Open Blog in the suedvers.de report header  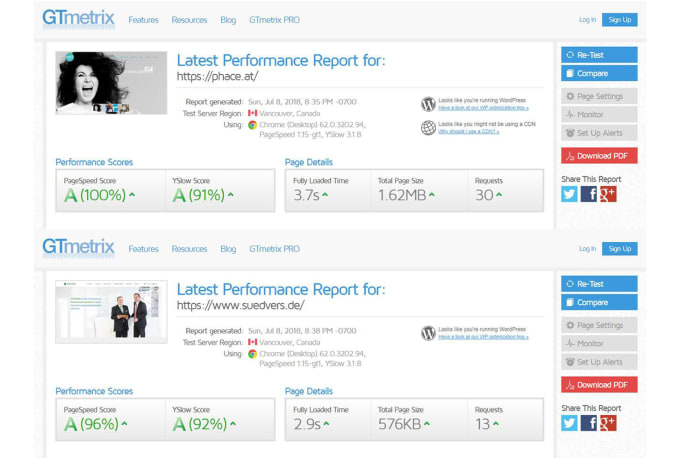228,249
